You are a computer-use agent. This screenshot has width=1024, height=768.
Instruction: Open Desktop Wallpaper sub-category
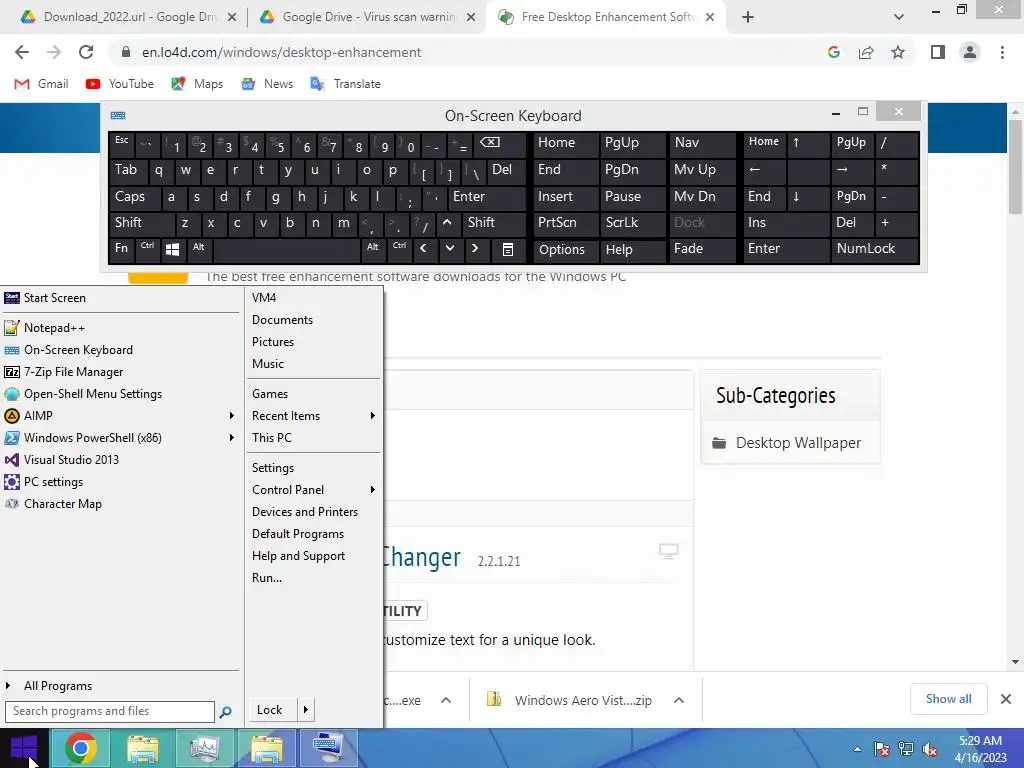pos(798,443)
